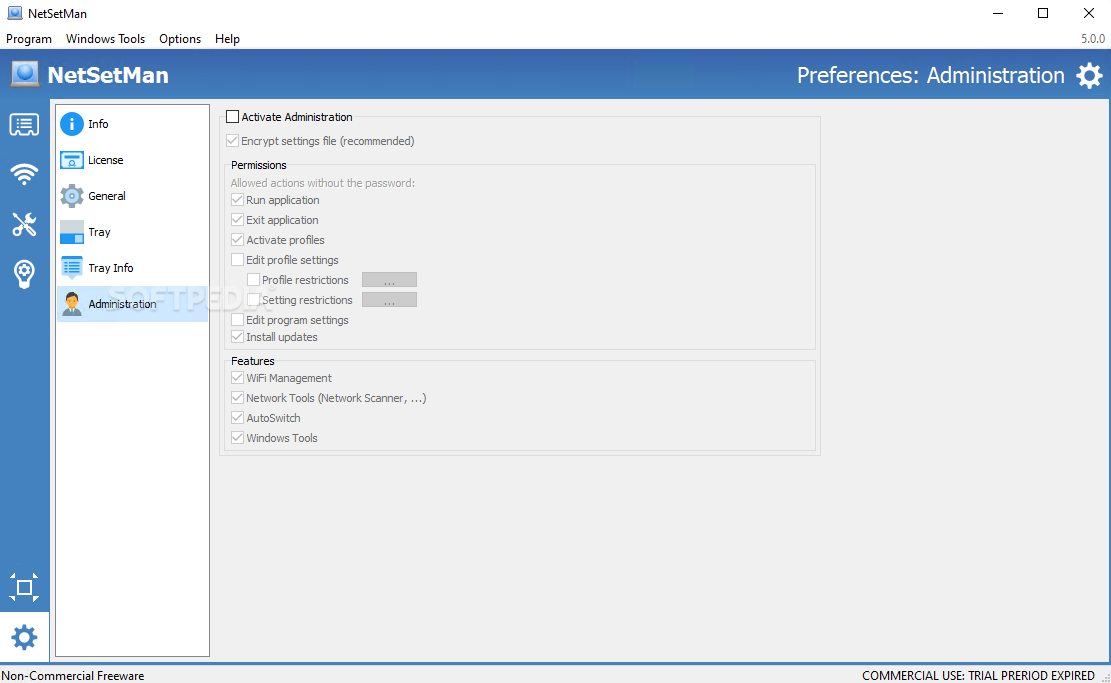Open the Network Tools wrench icon
This screenshot has height=683, width=1111.
click(24, 225)
